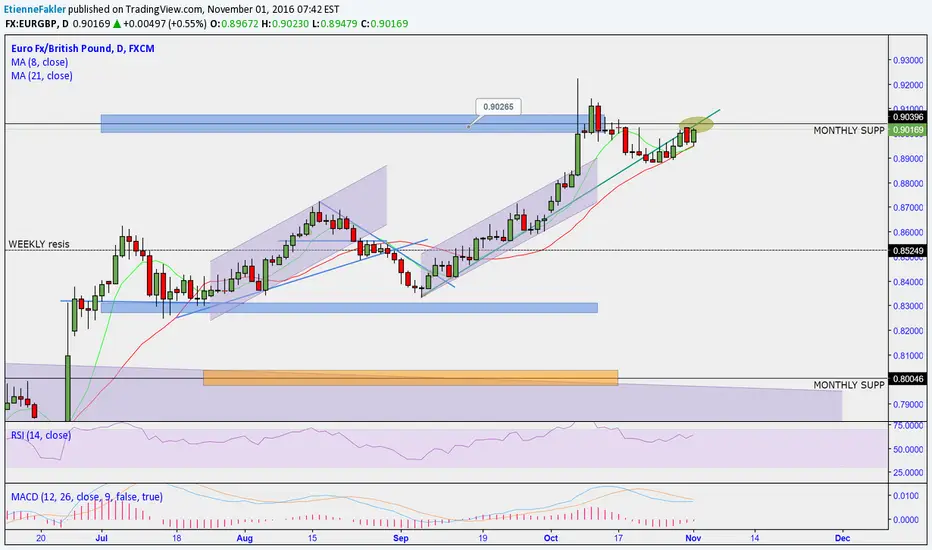Click the L:0.89479 low value in header
Viewport: 932px width, 550px height.
(x=335, y=24)
